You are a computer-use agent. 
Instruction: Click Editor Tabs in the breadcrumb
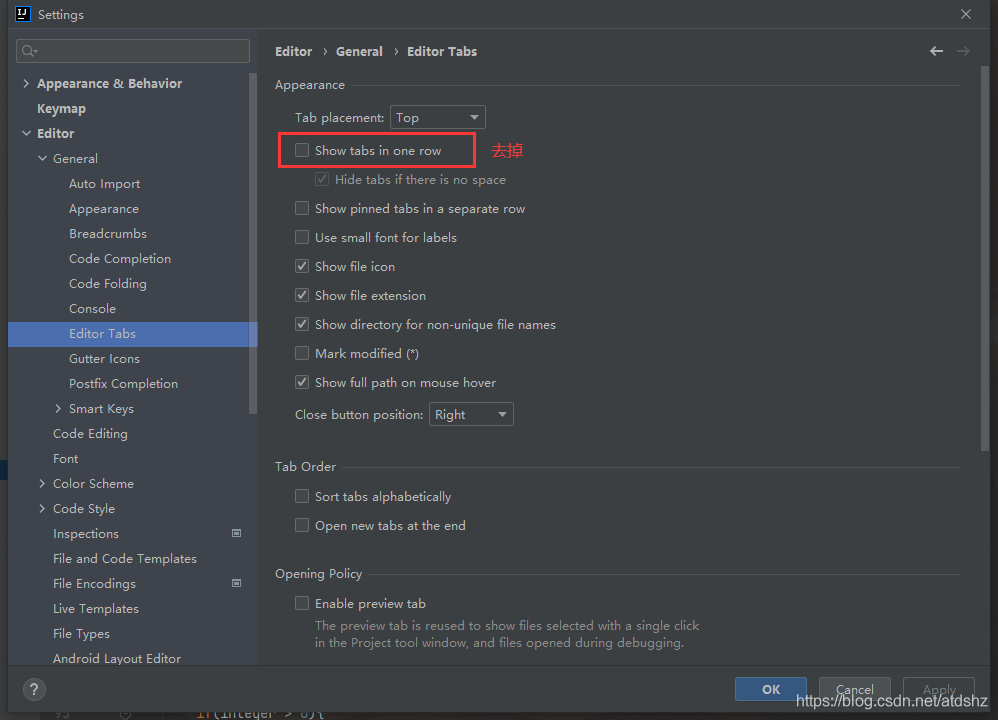pyautogui.click(x=442, y=52)
